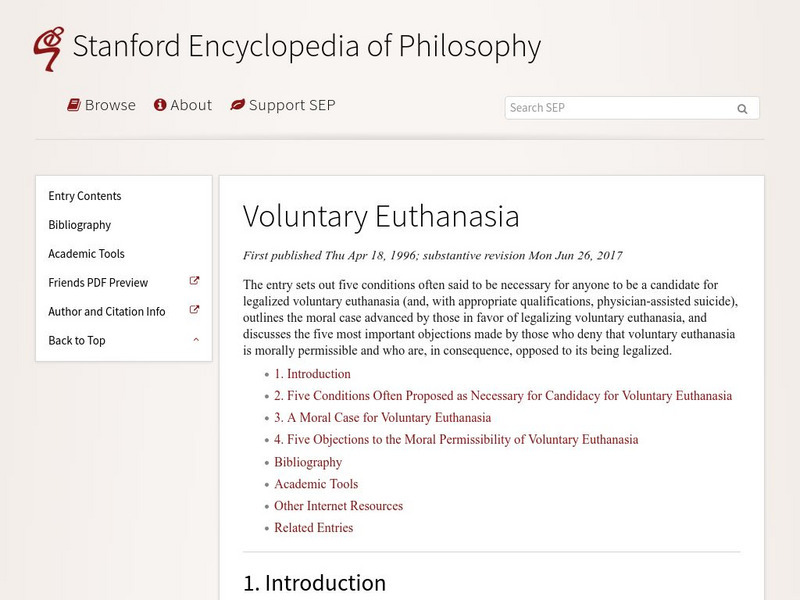
Task: Open Friends PDF Preview via its external-link icon
Action: click(196, 282)
